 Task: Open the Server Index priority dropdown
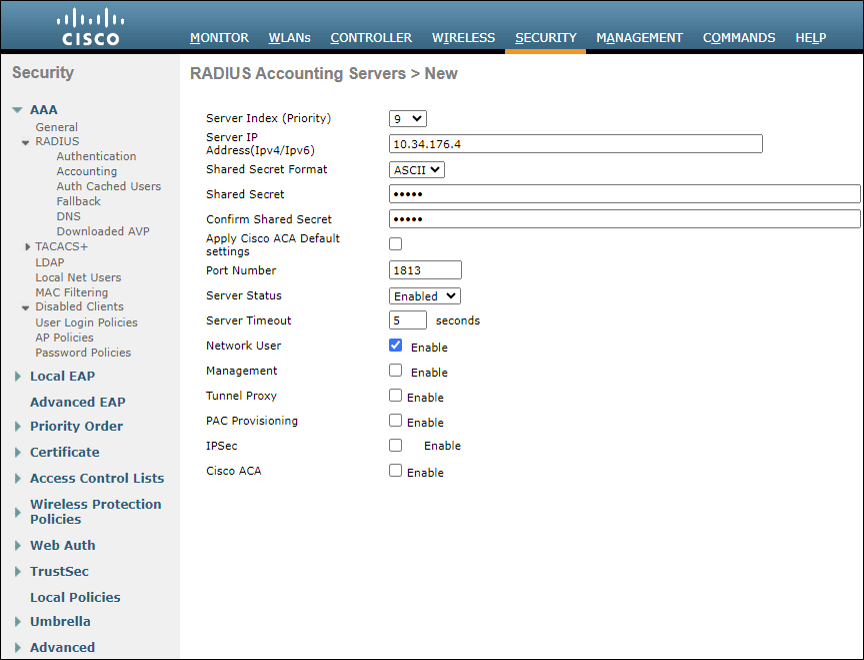point(407,118)
